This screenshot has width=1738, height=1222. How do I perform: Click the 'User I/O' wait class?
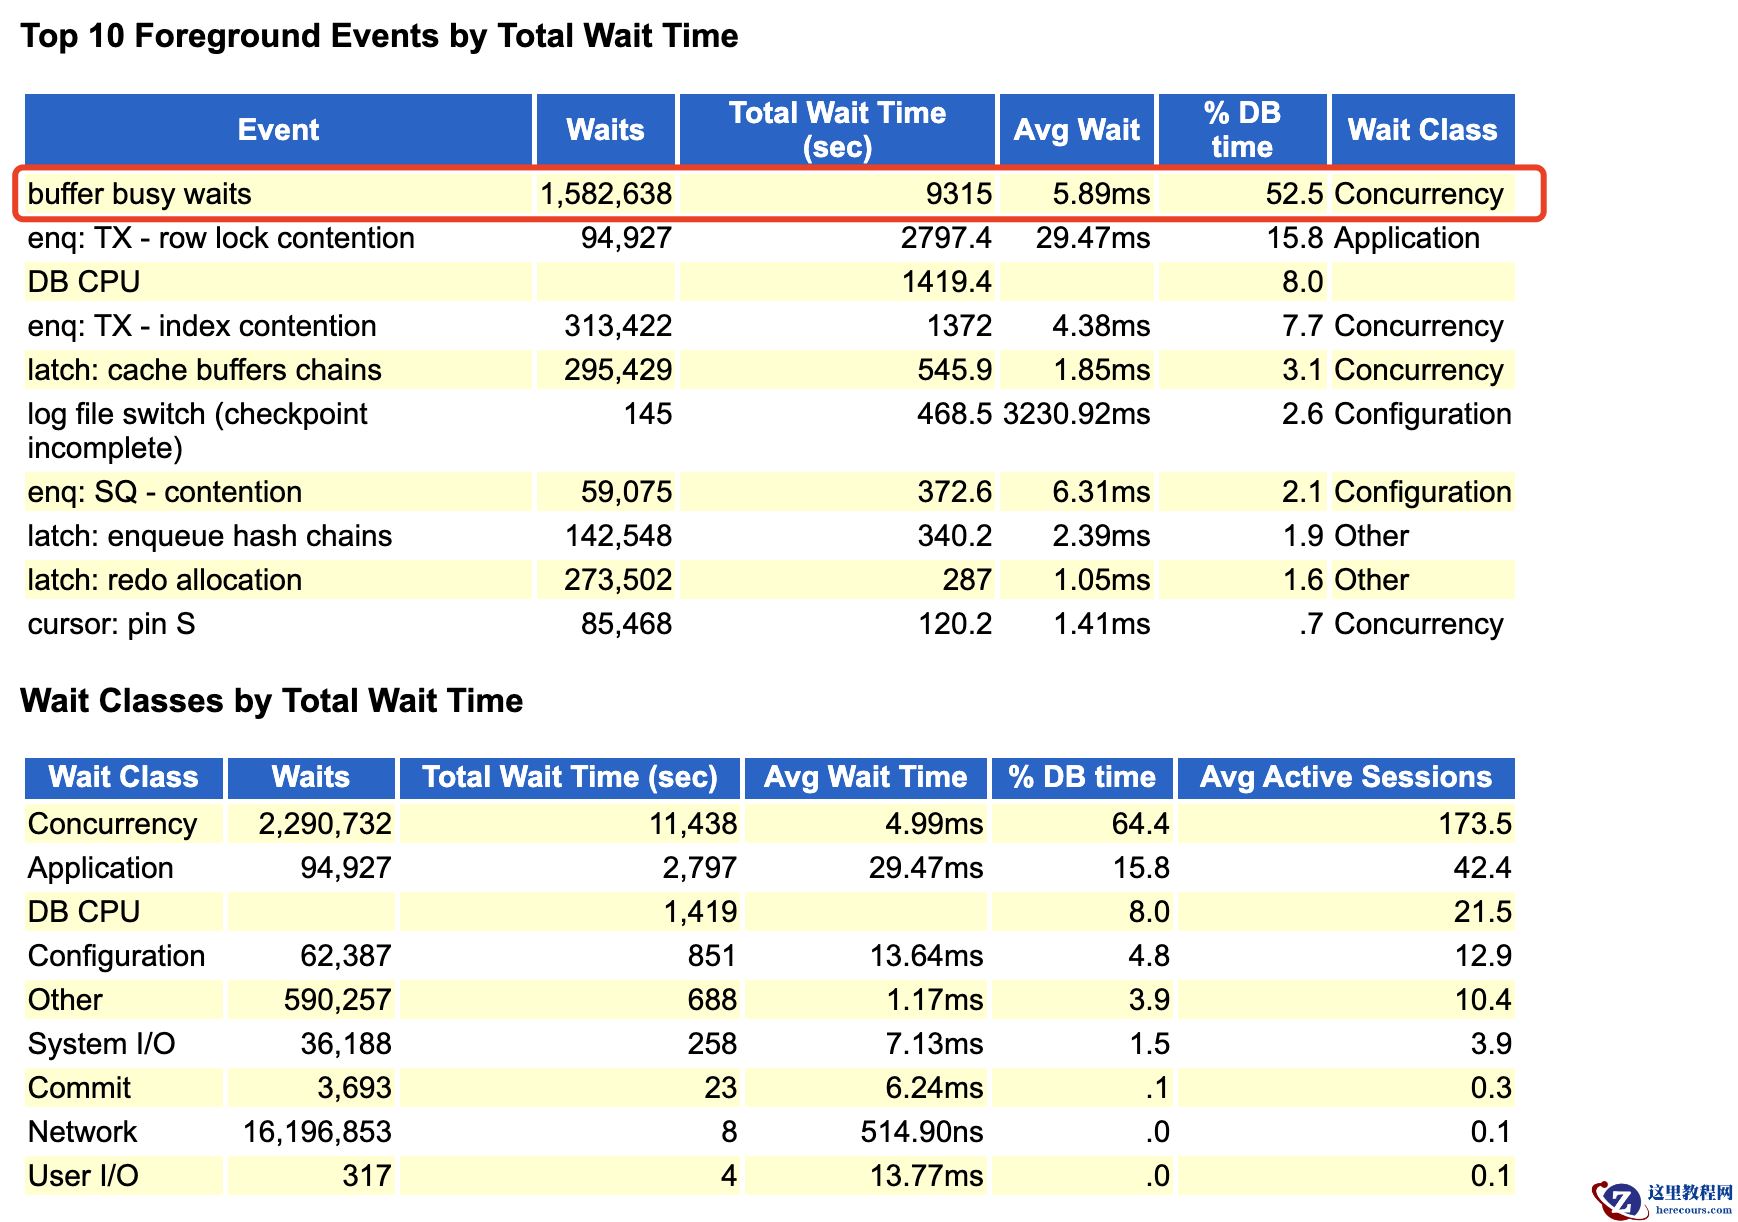pos(83,1176)
